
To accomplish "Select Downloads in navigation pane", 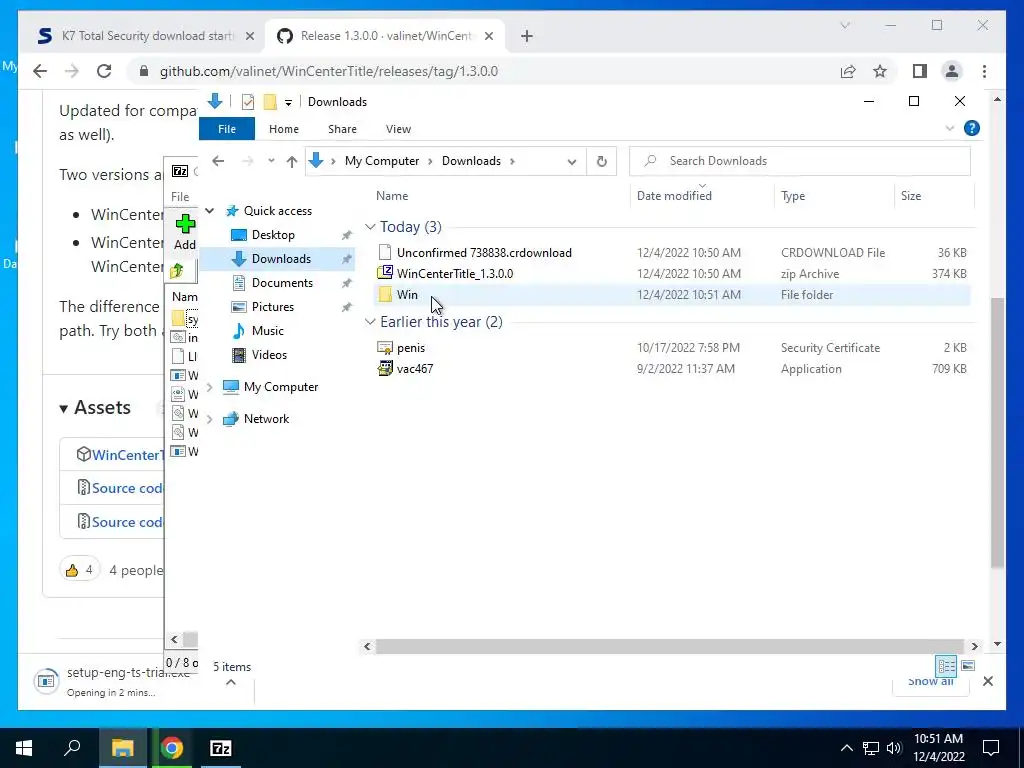I will (x=281, y=259).
